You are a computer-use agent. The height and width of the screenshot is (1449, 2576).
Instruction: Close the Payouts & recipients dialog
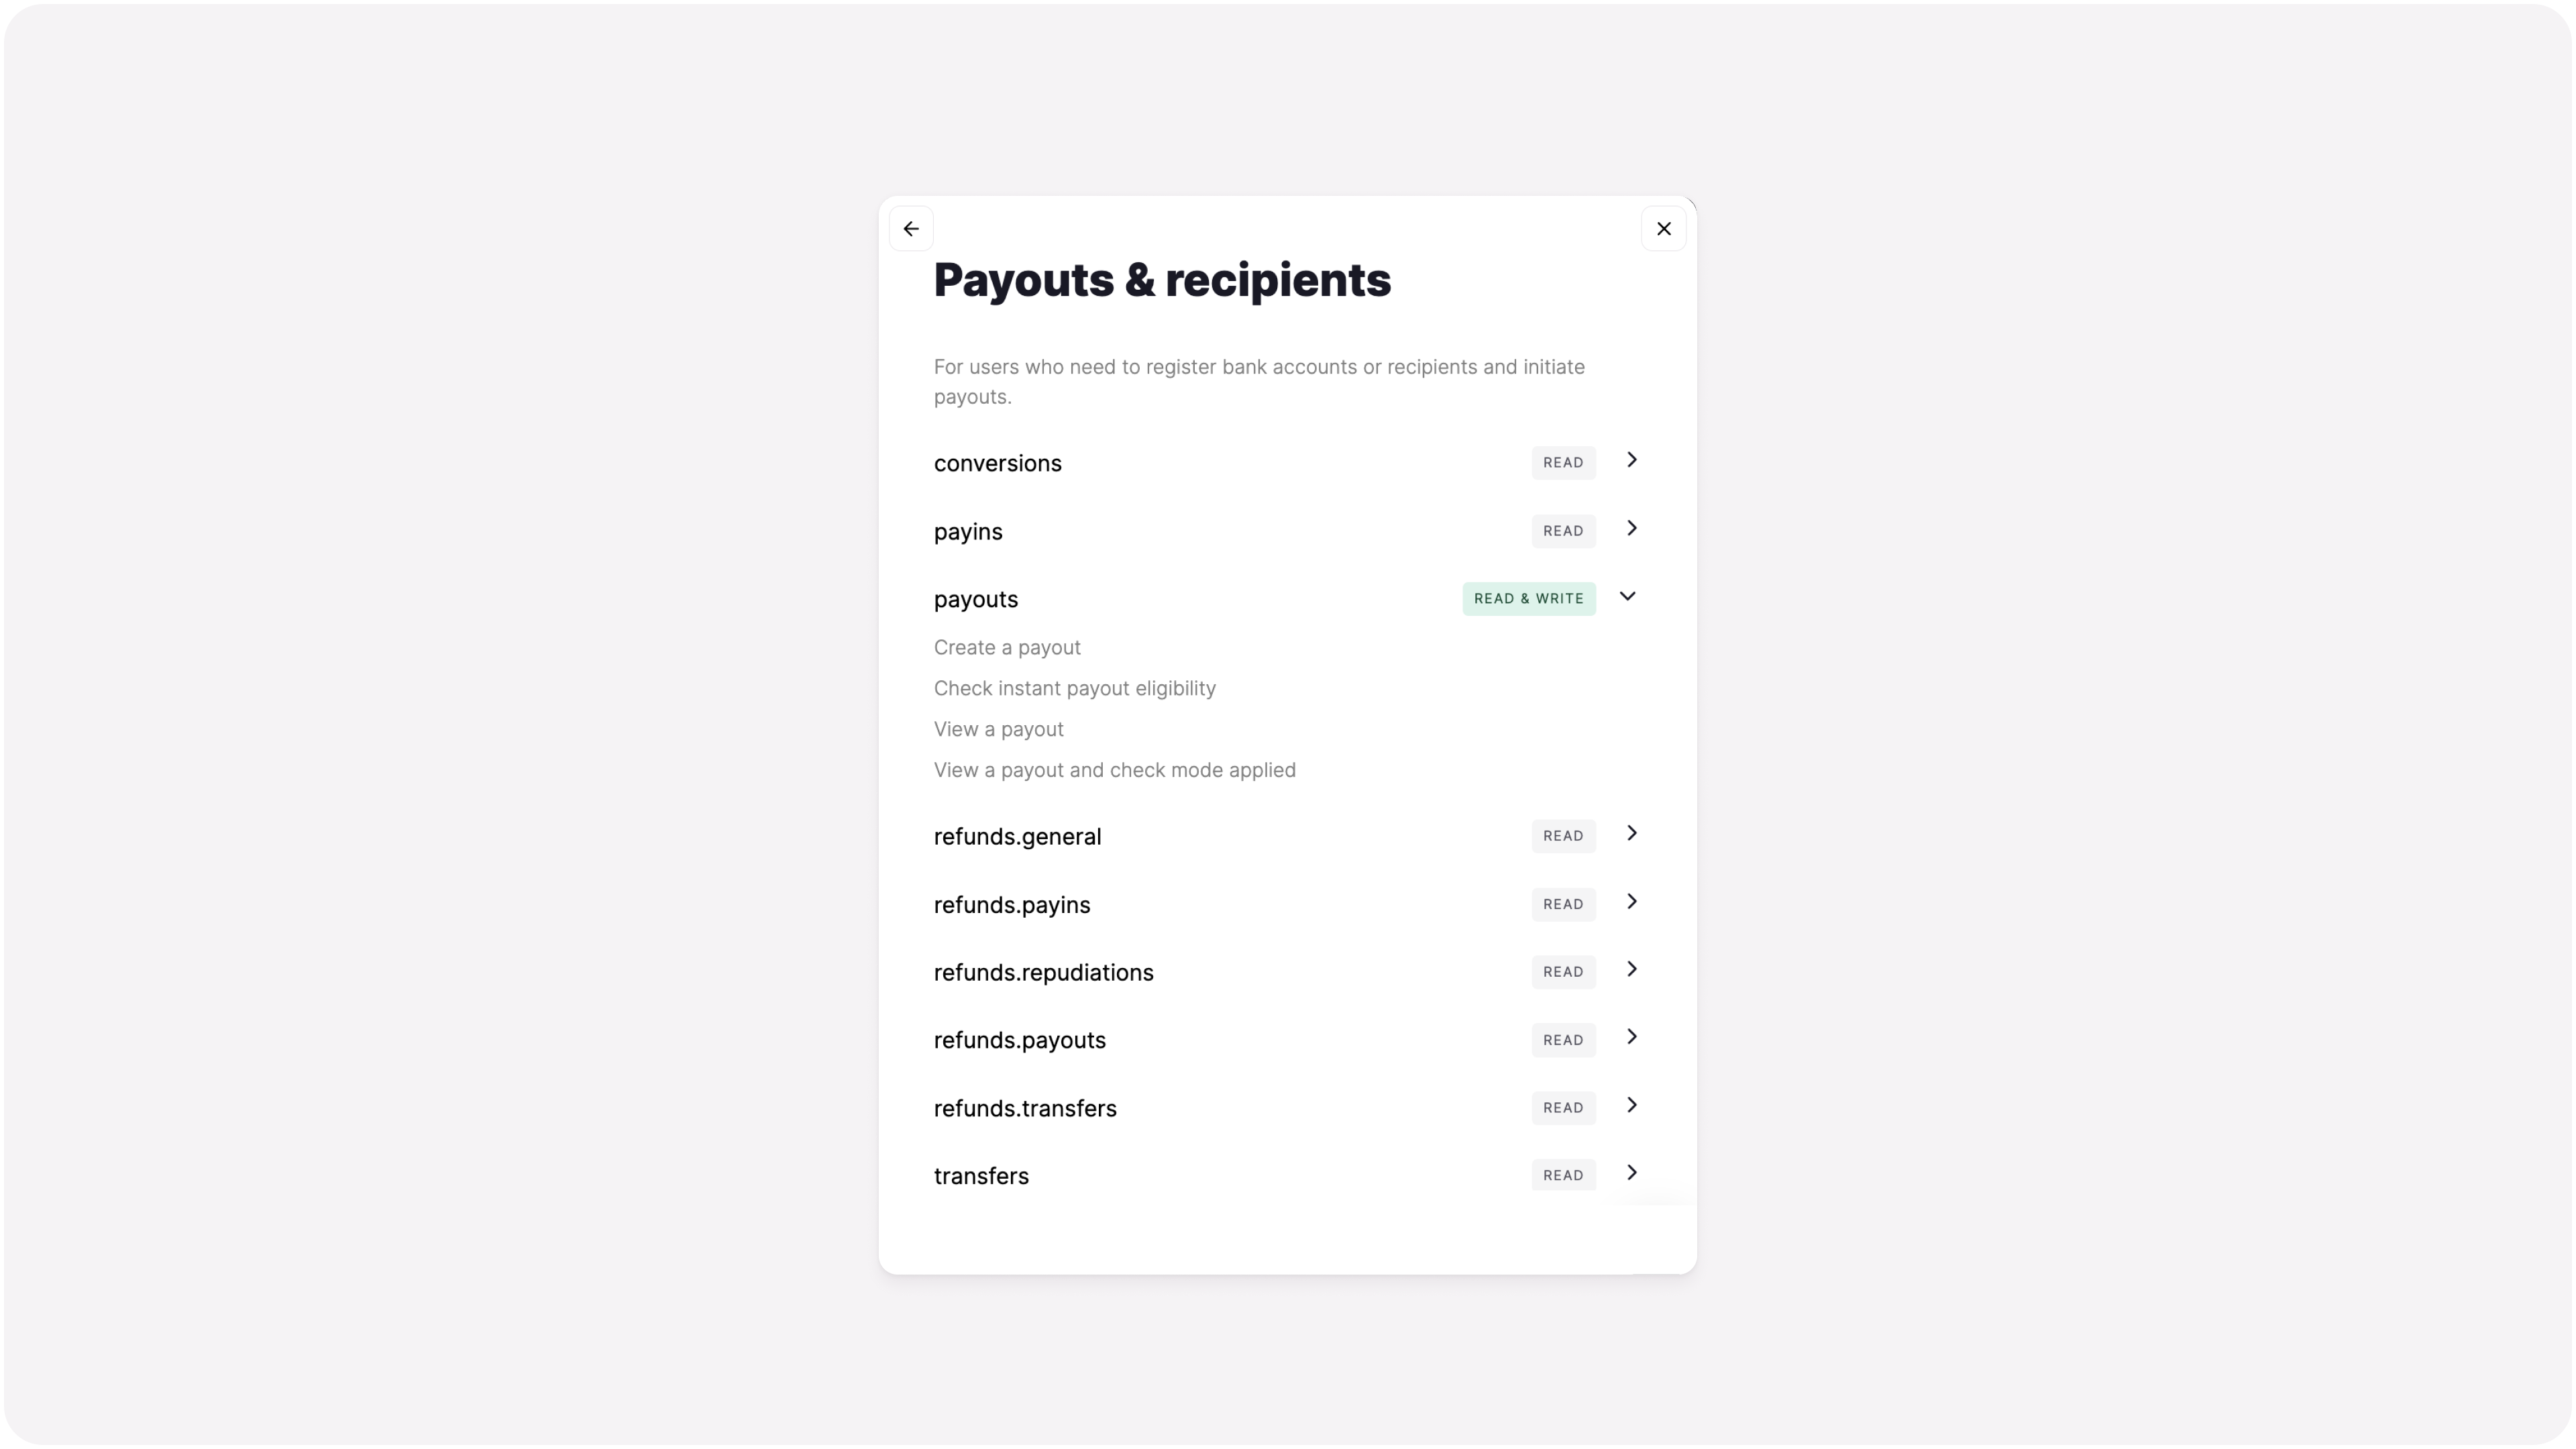point(1663,228)
